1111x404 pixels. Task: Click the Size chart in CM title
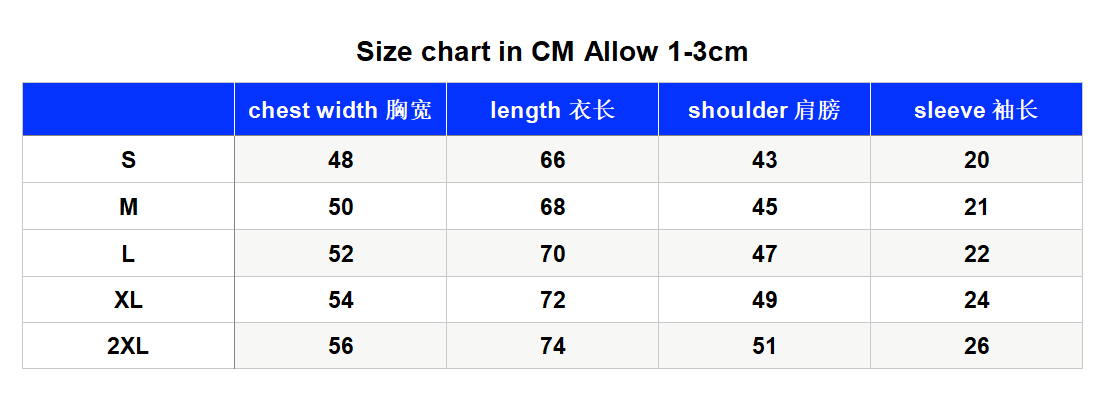coord(552,52)
